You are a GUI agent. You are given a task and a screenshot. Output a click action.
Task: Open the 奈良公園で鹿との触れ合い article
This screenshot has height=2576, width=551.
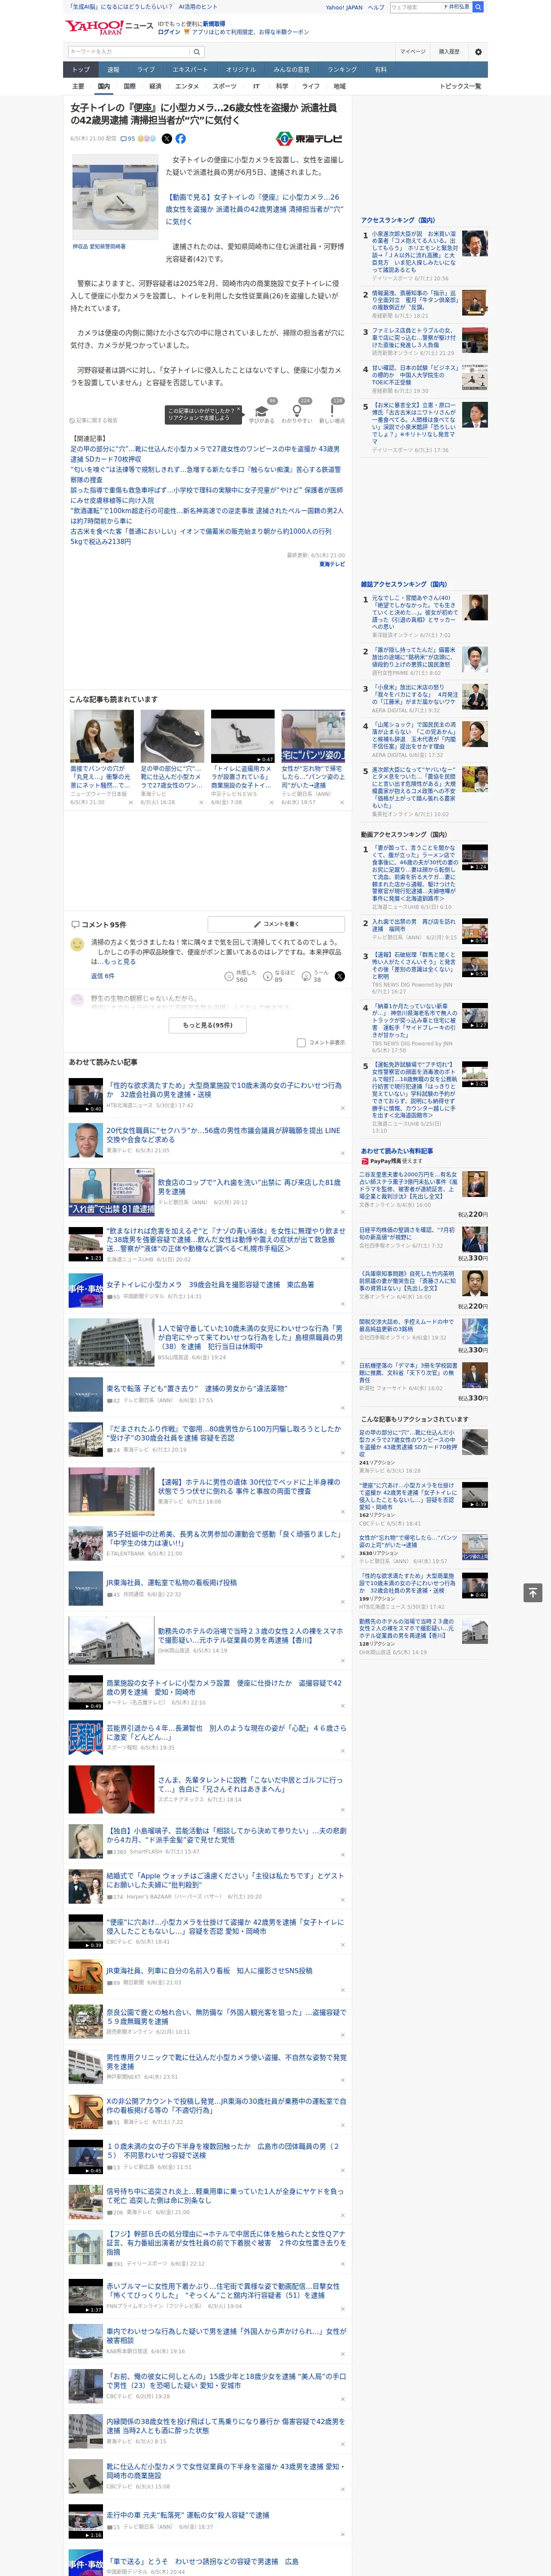point(226,2016)
